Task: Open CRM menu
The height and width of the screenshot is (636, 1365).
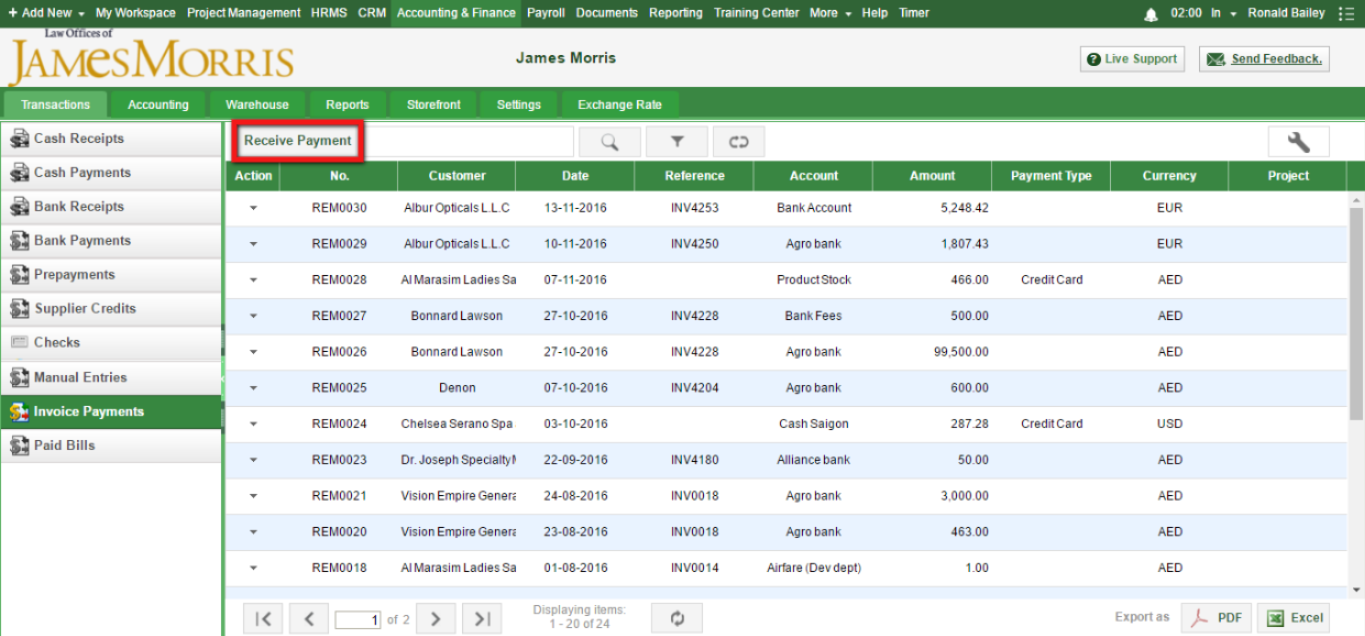Action: 372,13
